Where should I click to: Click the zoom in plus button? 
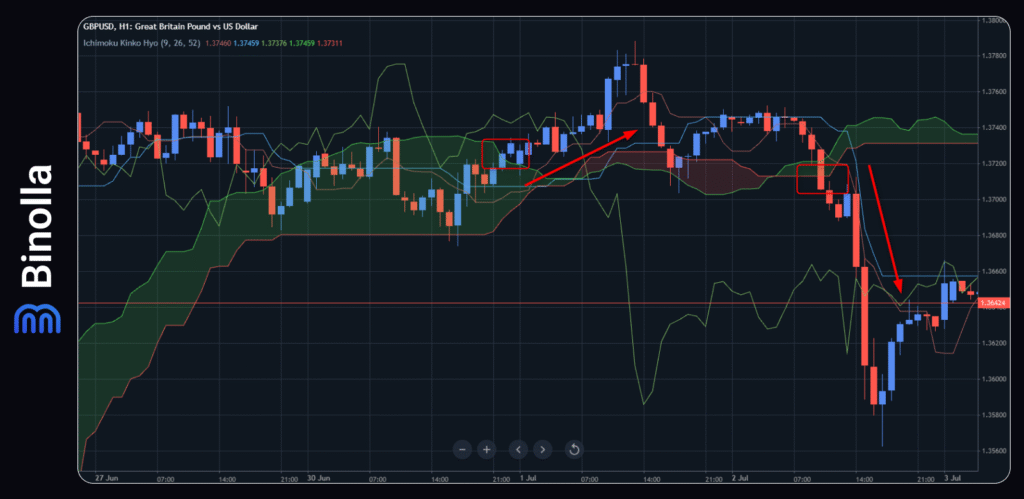coord(487,449)
